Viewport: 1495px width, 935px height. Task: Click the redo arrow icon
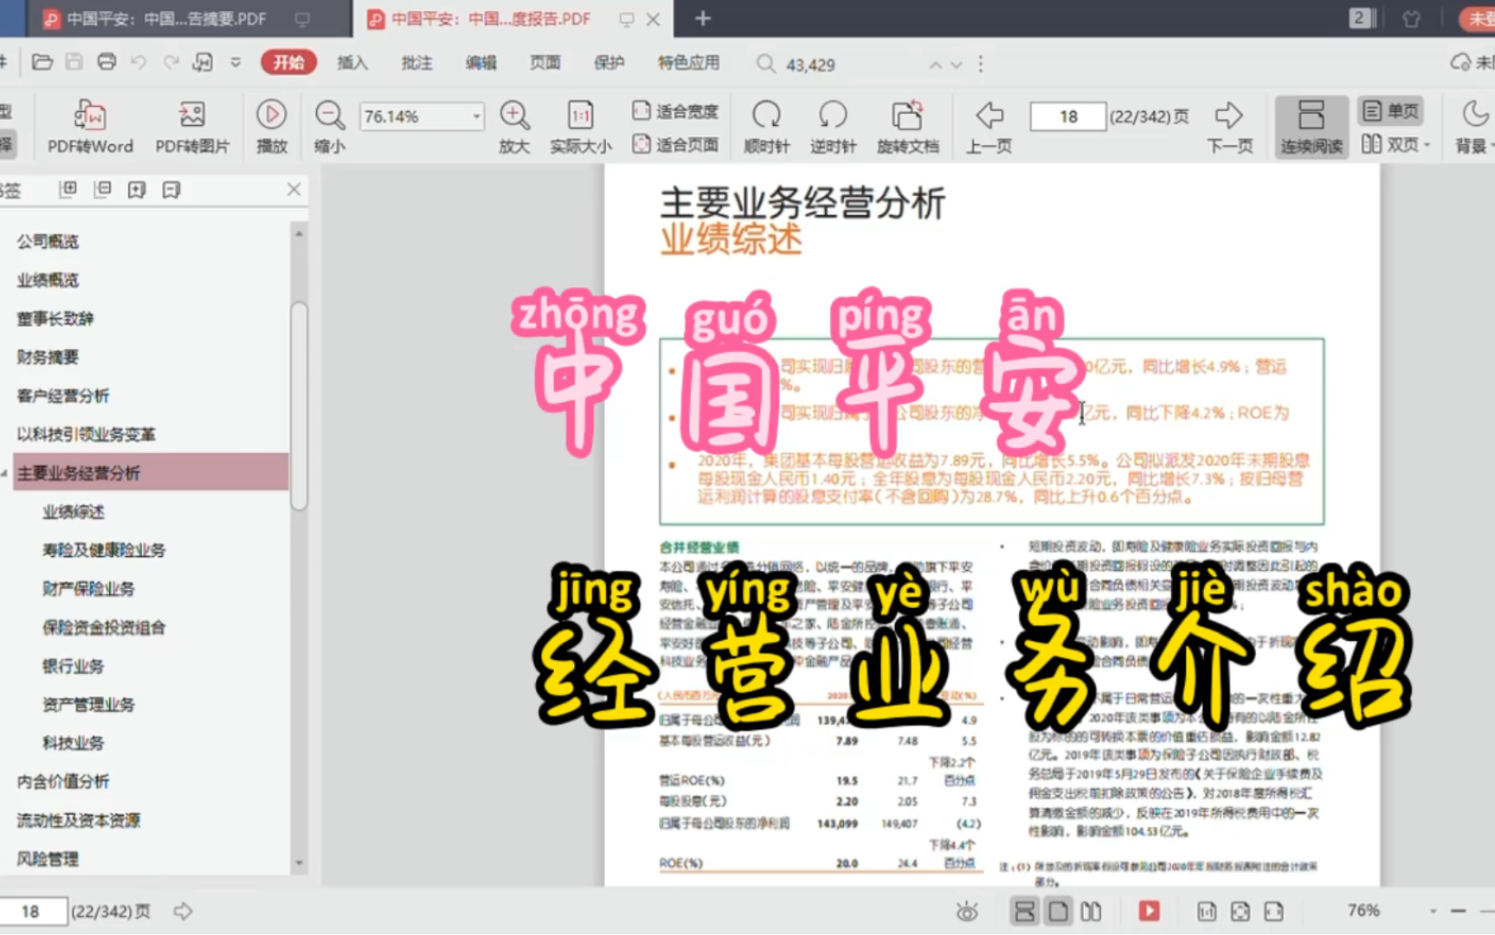tap(171, 63)
